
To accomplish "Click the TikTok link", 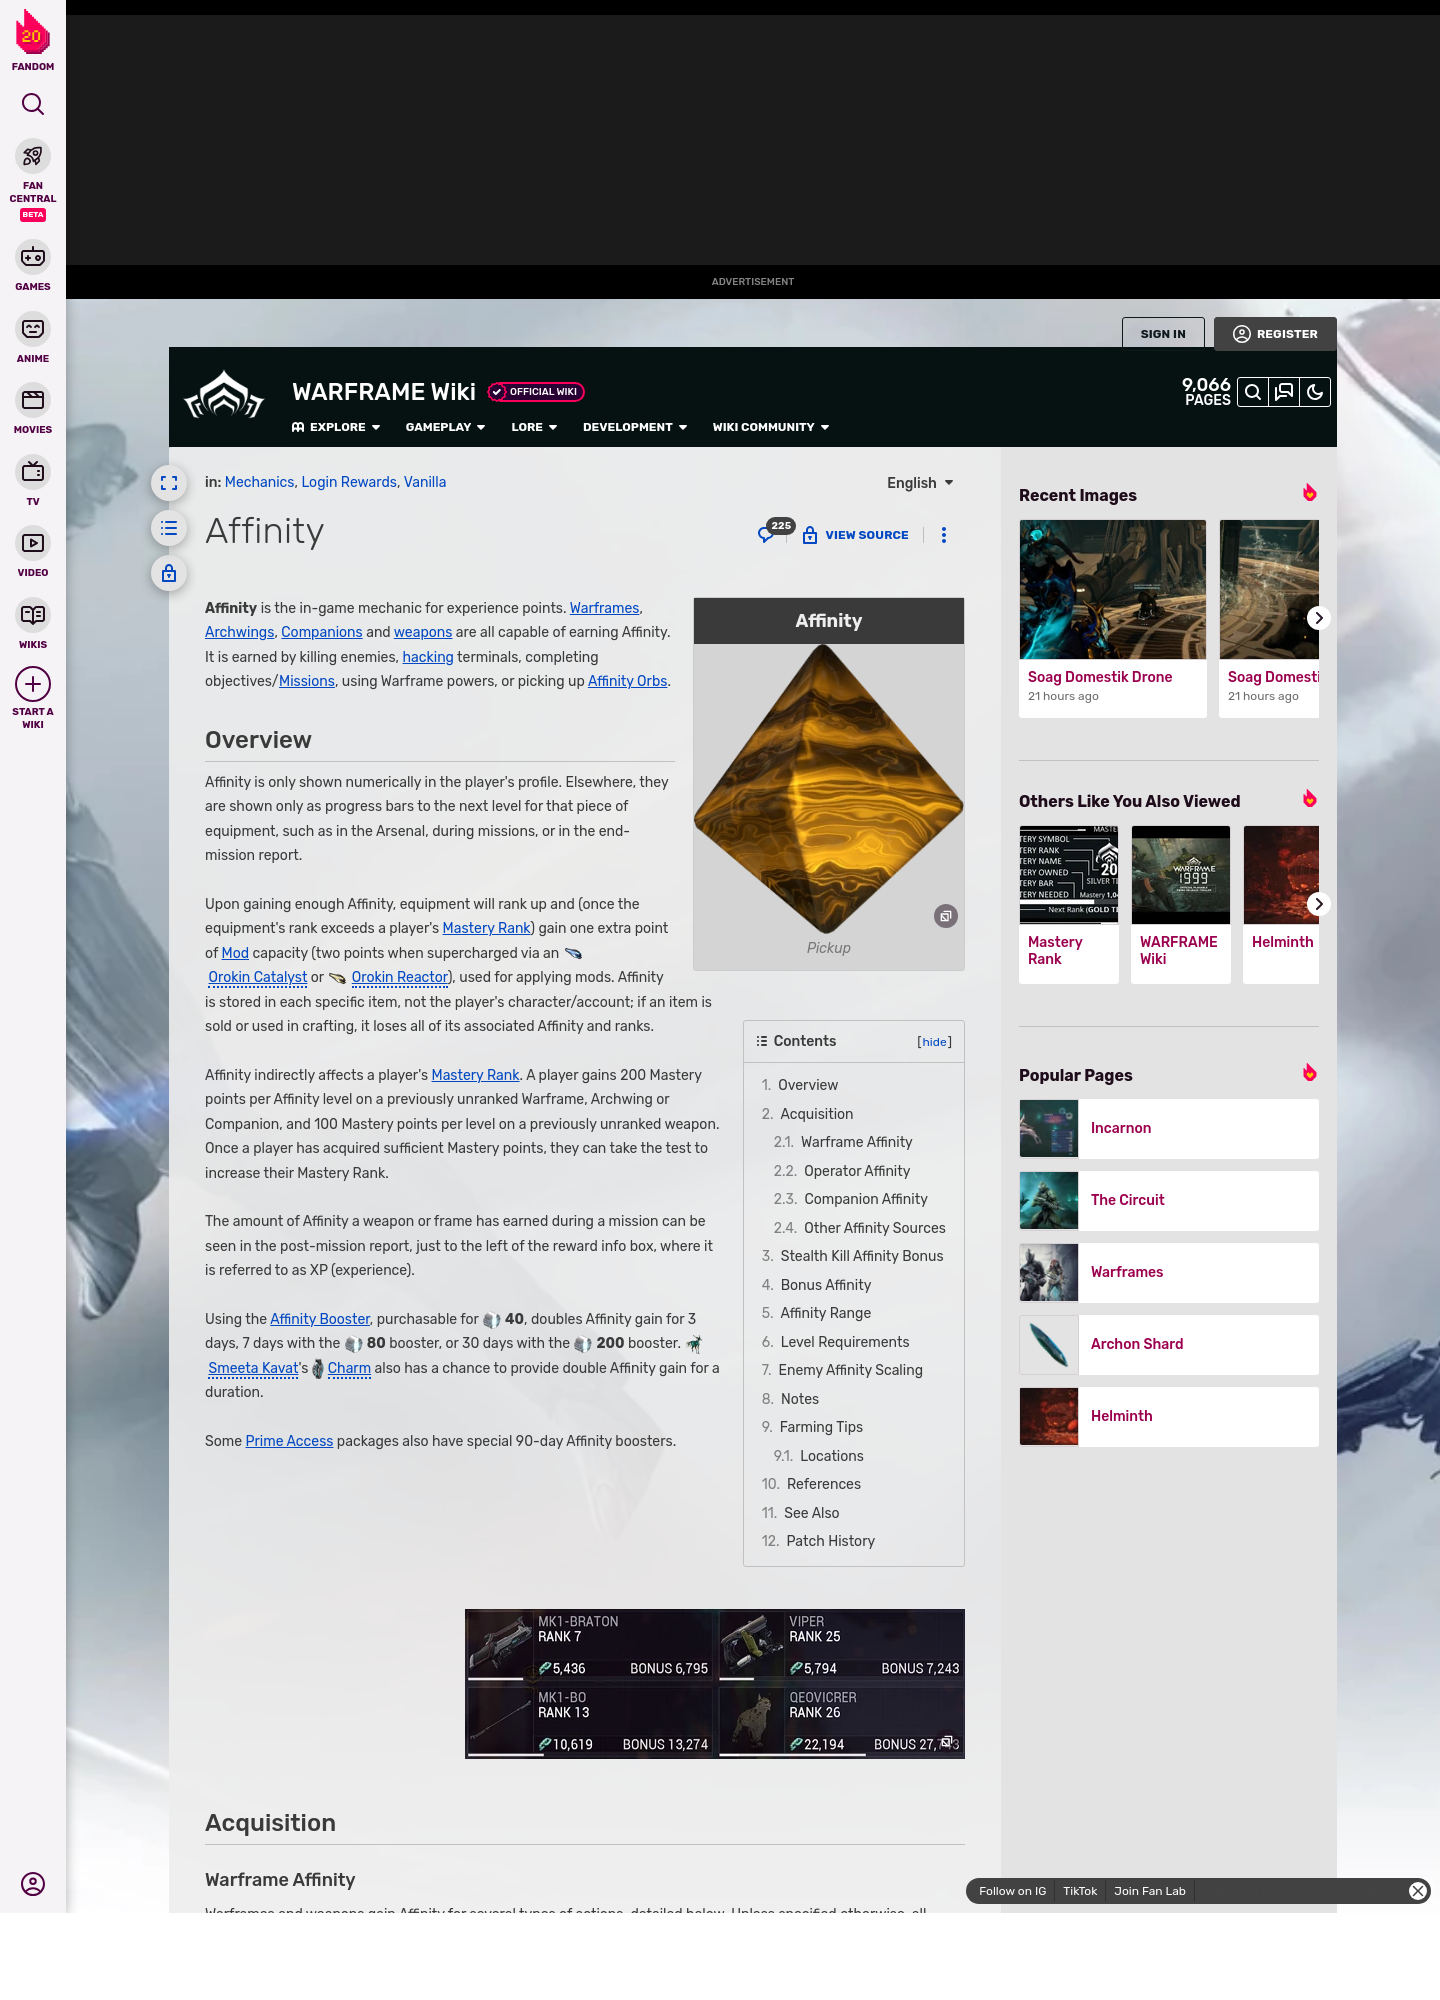I will (1080, 1891).
